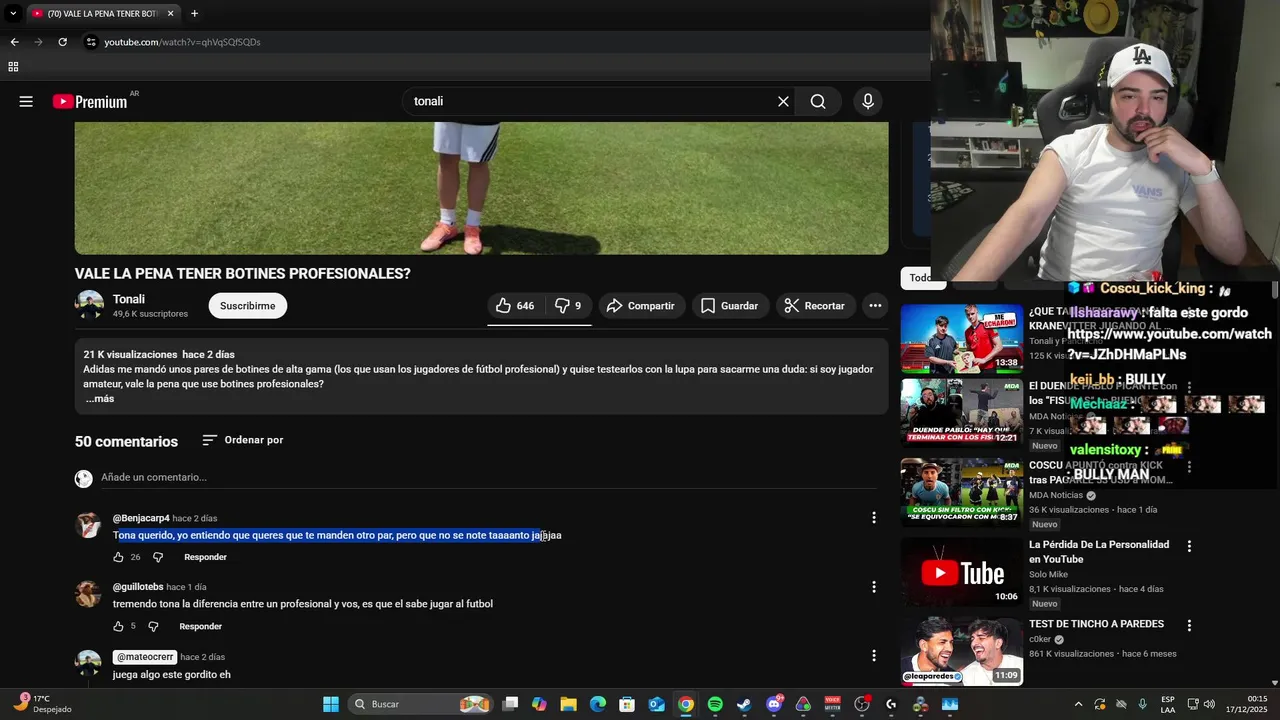Like the video (646 likes)
The height and width of the screenshot is (720, 1280).
516,306
